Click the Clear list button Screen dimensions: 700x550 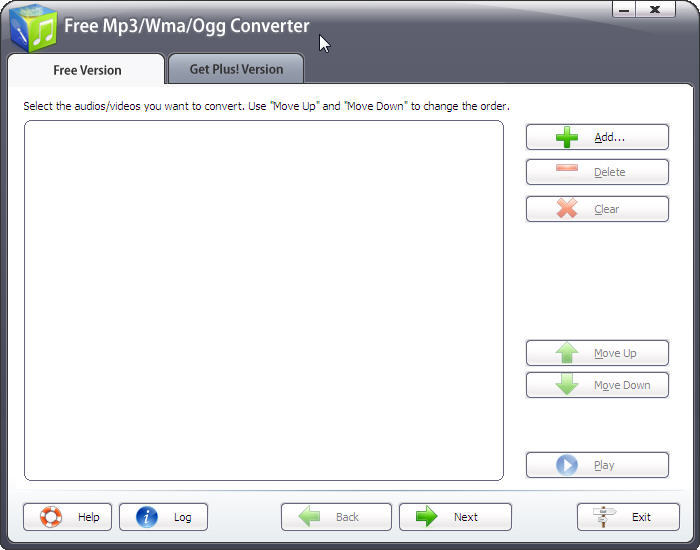597,209
